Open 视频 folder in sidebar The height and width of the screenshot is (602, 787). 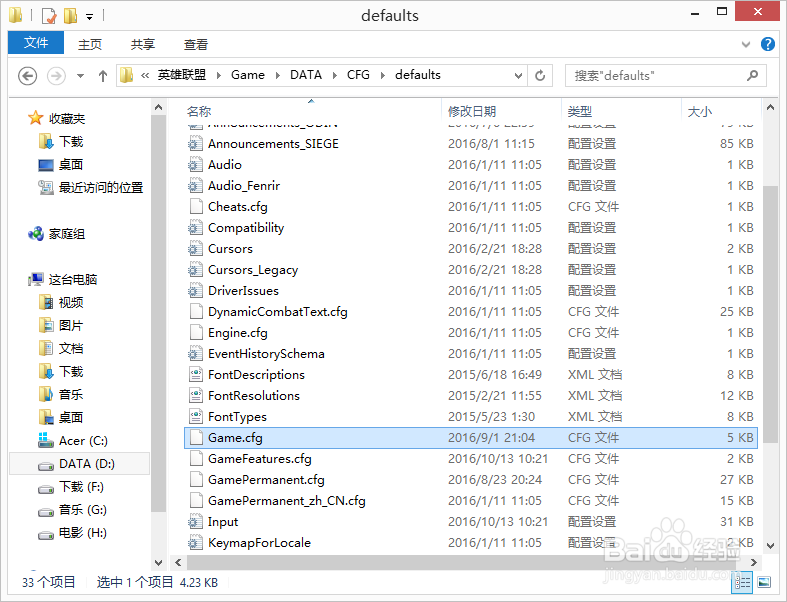pyautogui.click(x=71, y=302)
